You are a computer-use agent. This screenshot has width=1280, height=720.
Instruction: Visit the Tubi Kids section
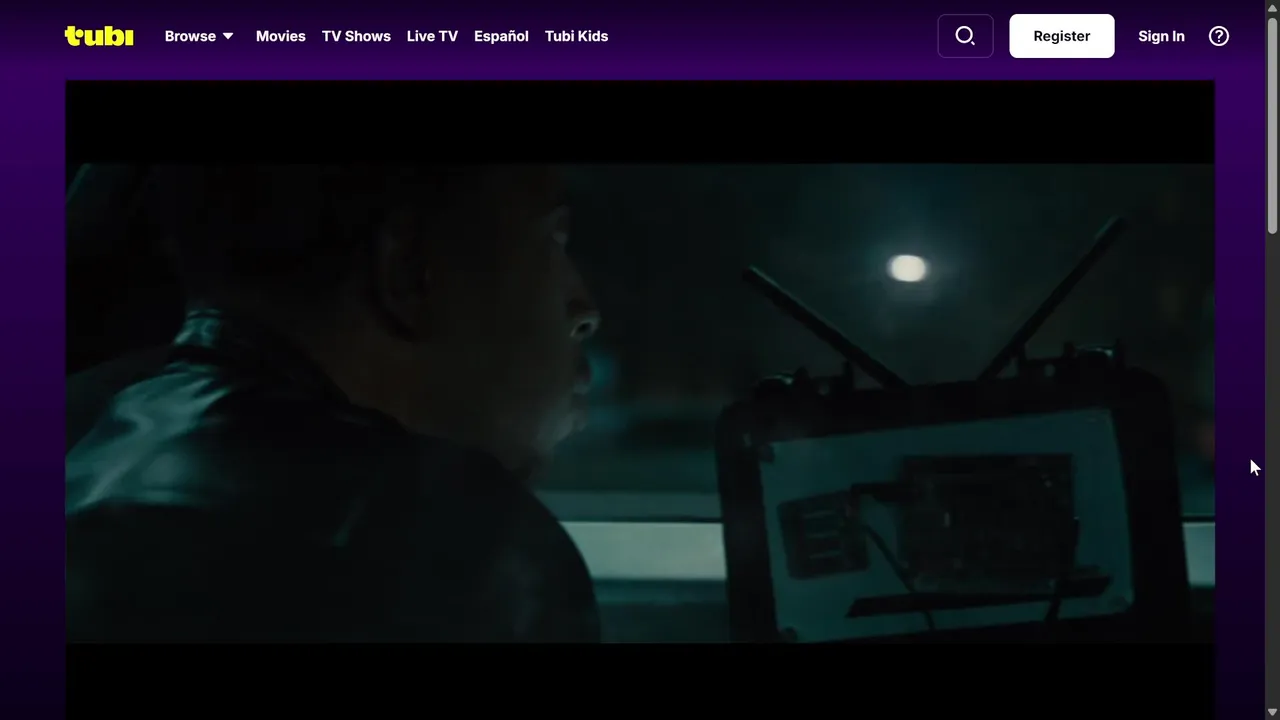pyautogui.click(x=576, y=36)
